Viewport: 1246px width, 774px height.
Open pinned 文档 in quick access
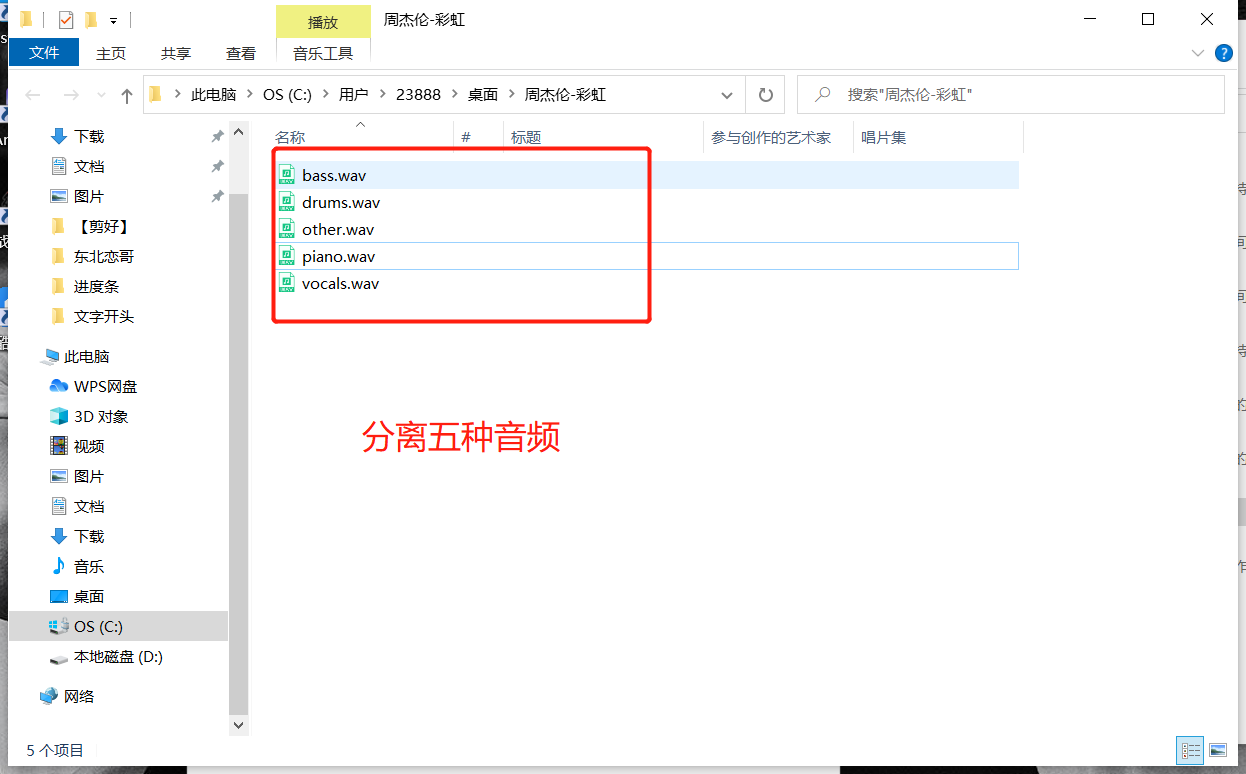pos(89,166)
